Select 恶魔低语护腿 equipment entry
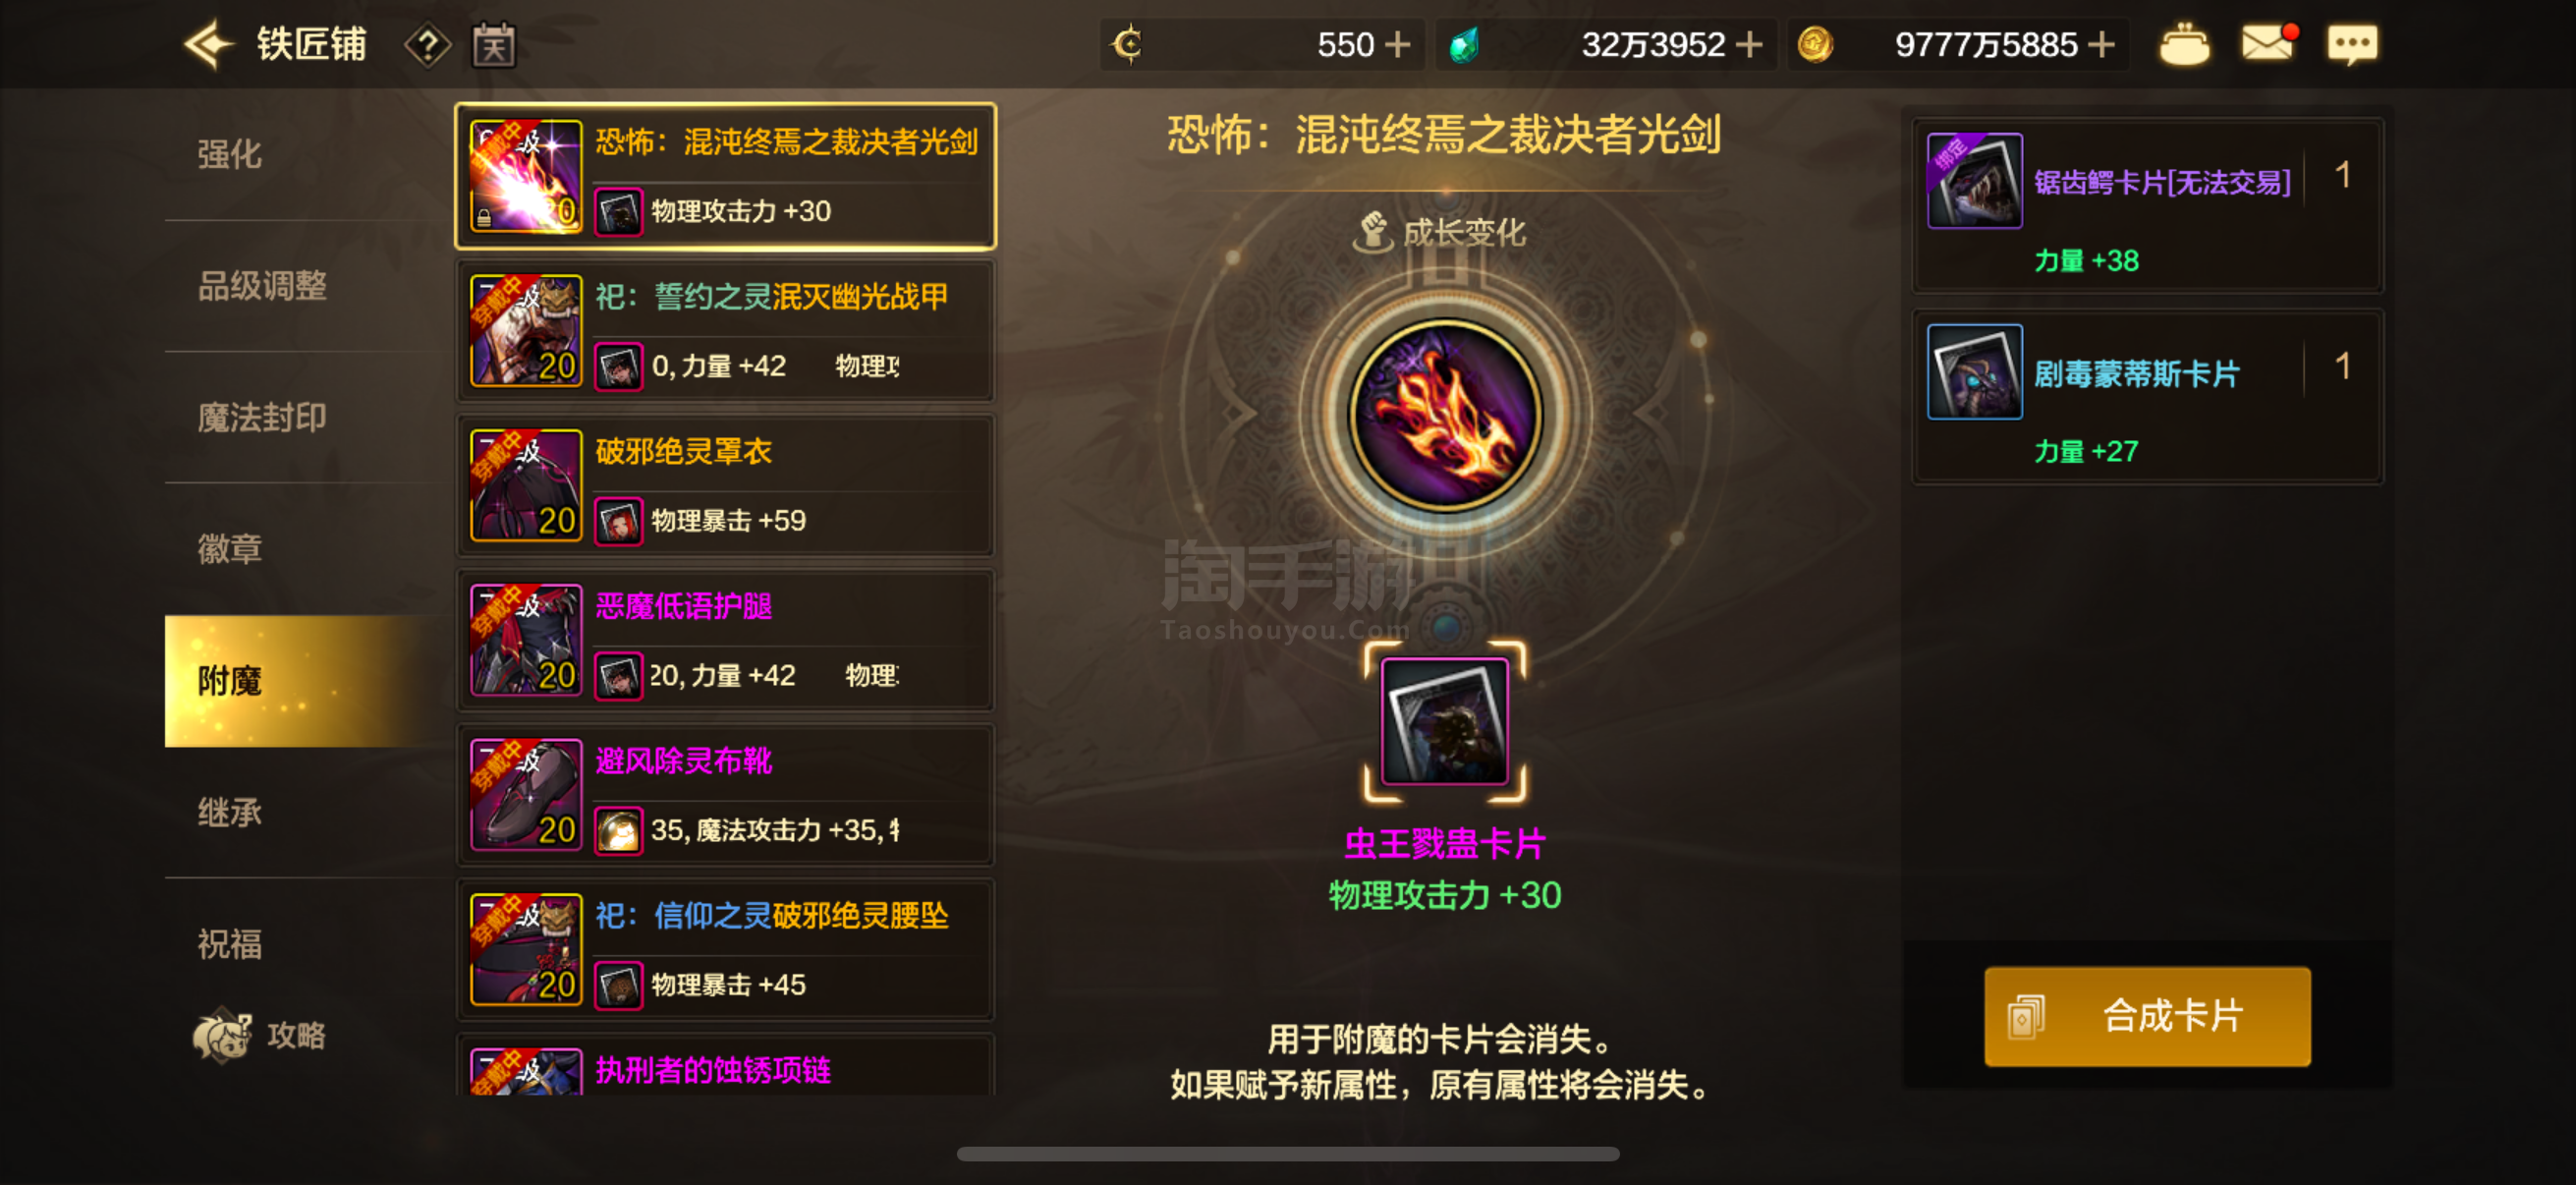The width and height of the screenshot is (2576, 1185). [726, 641]
